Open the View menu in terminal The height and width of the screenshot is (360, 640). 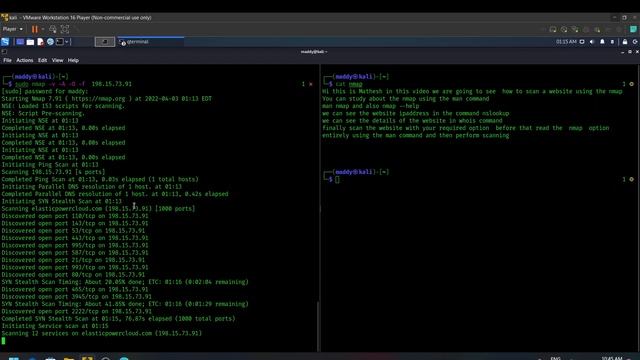[x=57, y=60]
